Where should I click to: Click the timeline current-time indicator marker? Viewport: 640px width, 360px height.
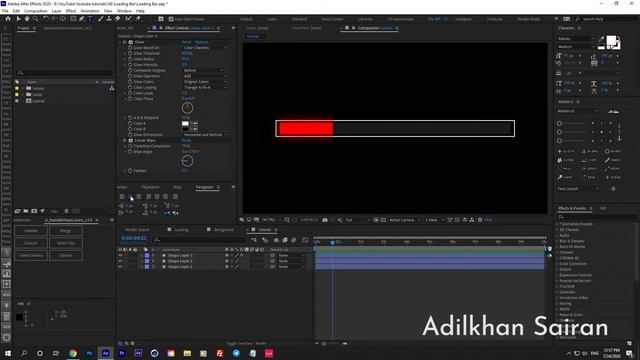pos(332,242)
